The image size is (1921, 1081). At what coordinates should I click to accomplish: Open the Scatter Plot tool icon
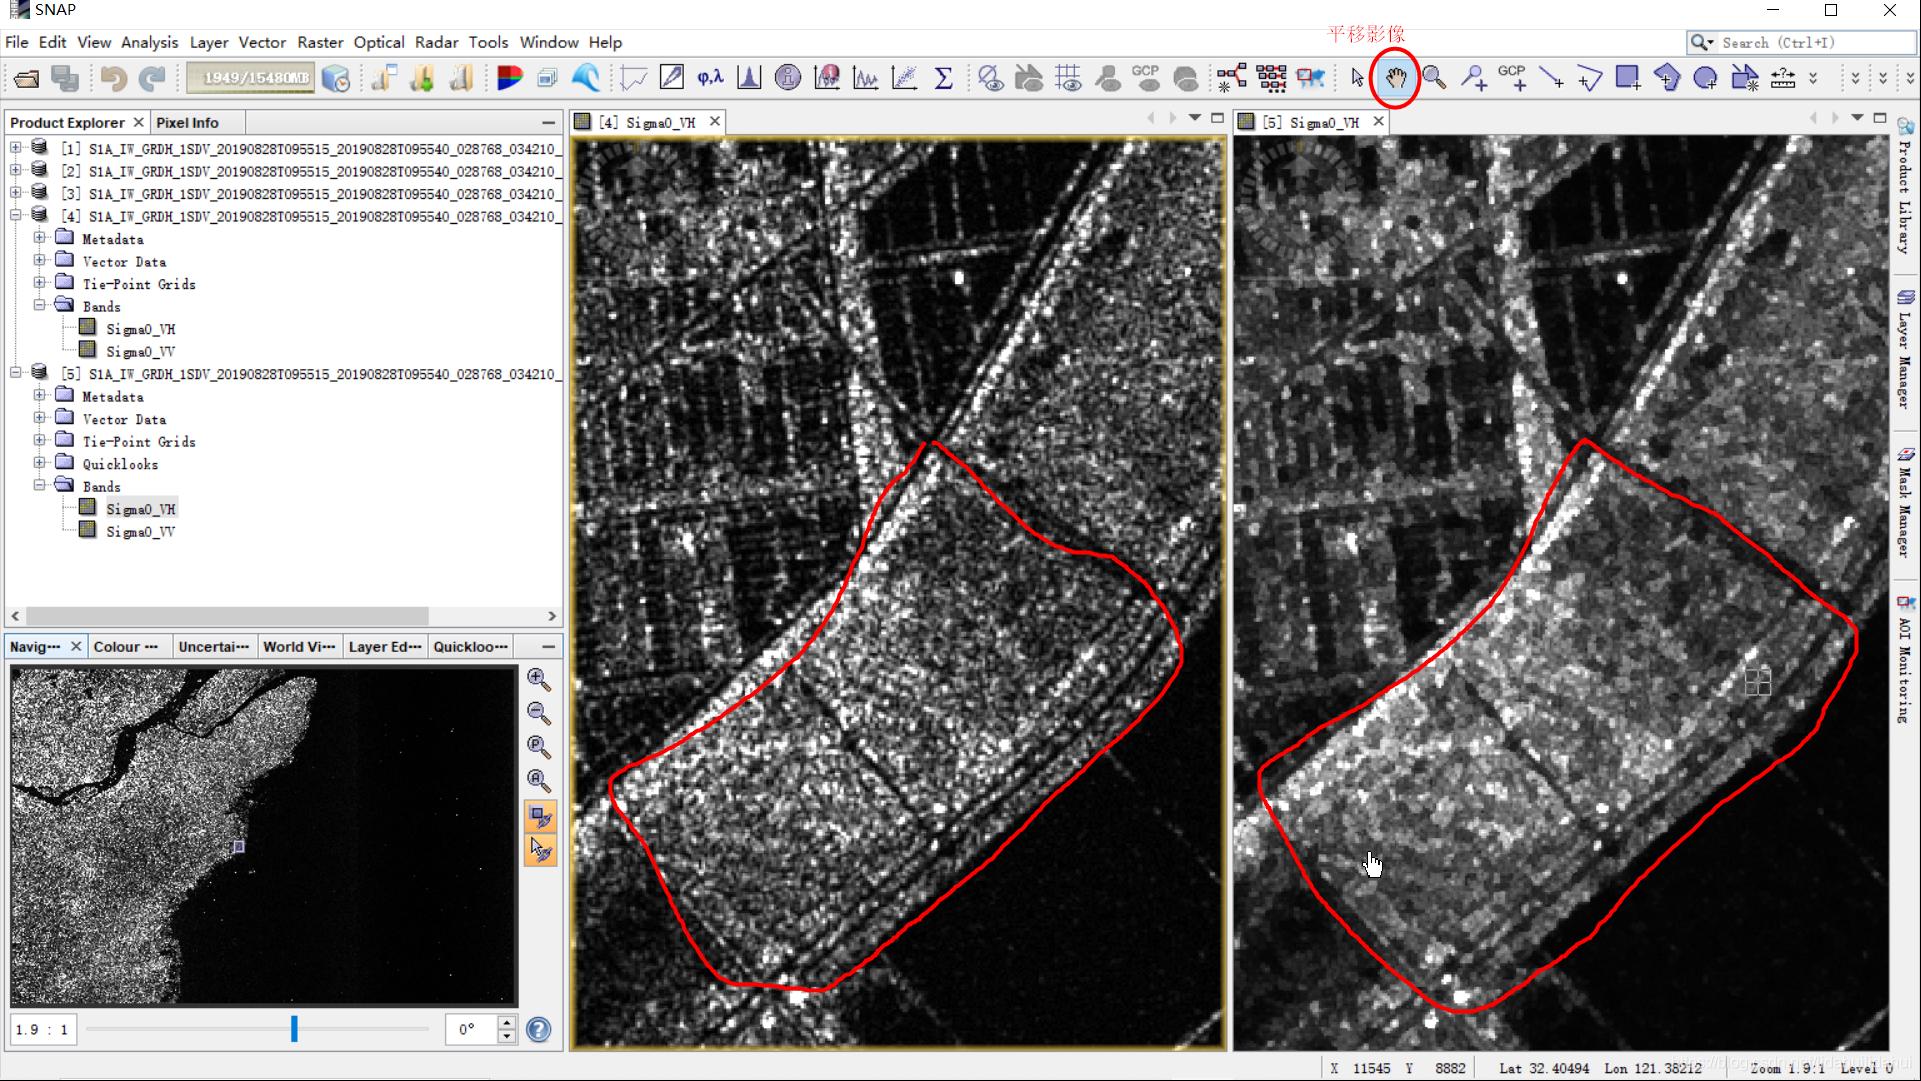pyautogui.click(x=904, y=78)
